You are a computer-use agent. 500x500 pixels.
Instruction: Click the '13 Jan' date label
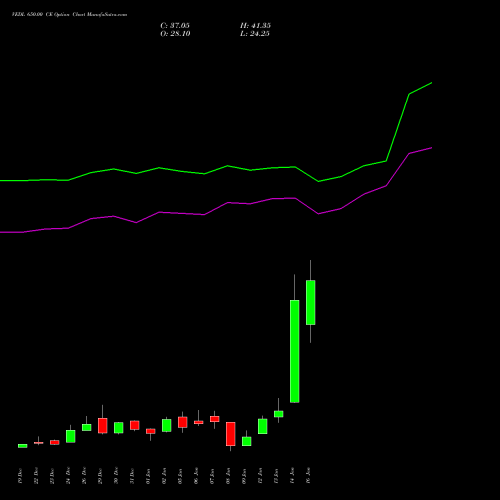pyautogui.click(x=276, y=476)
